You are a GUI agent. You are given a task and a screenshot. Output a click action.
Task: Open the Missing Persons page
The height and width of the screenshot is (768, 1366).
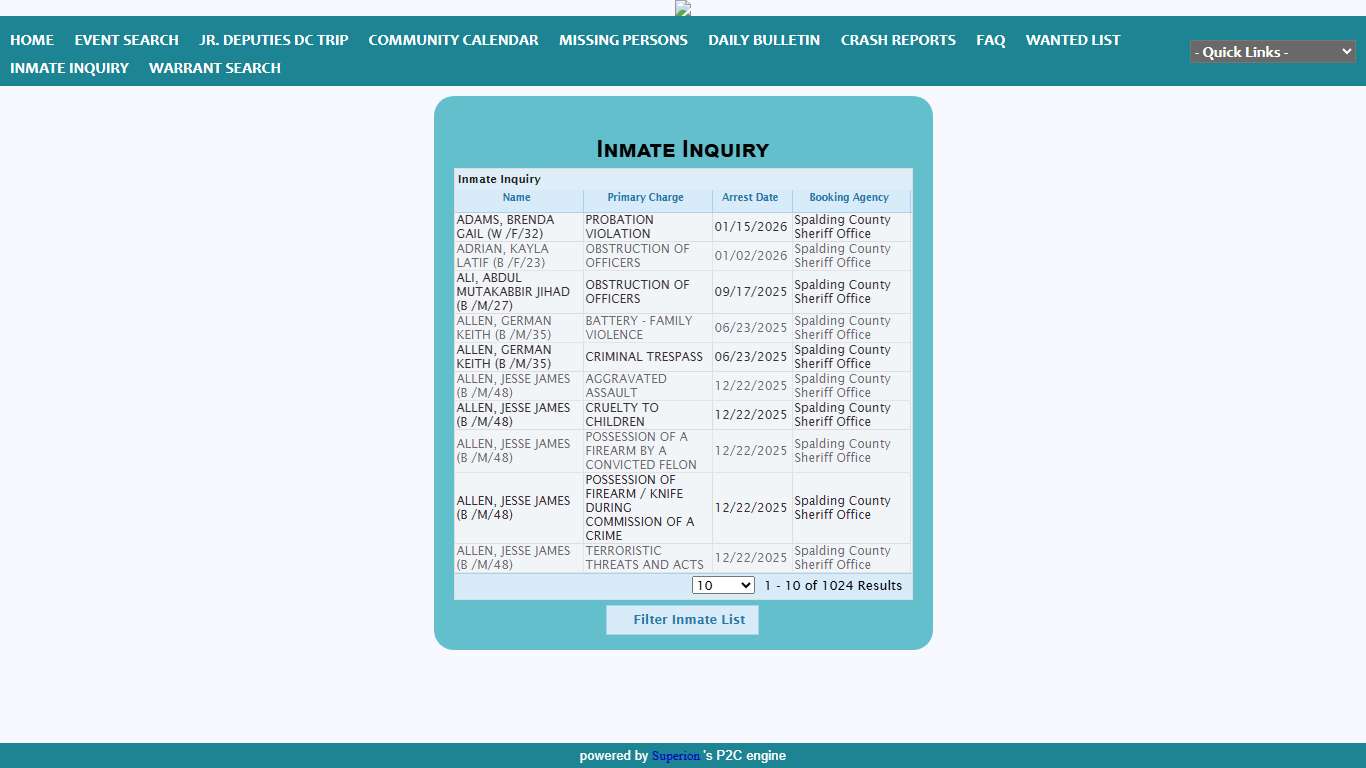point(623,40)
